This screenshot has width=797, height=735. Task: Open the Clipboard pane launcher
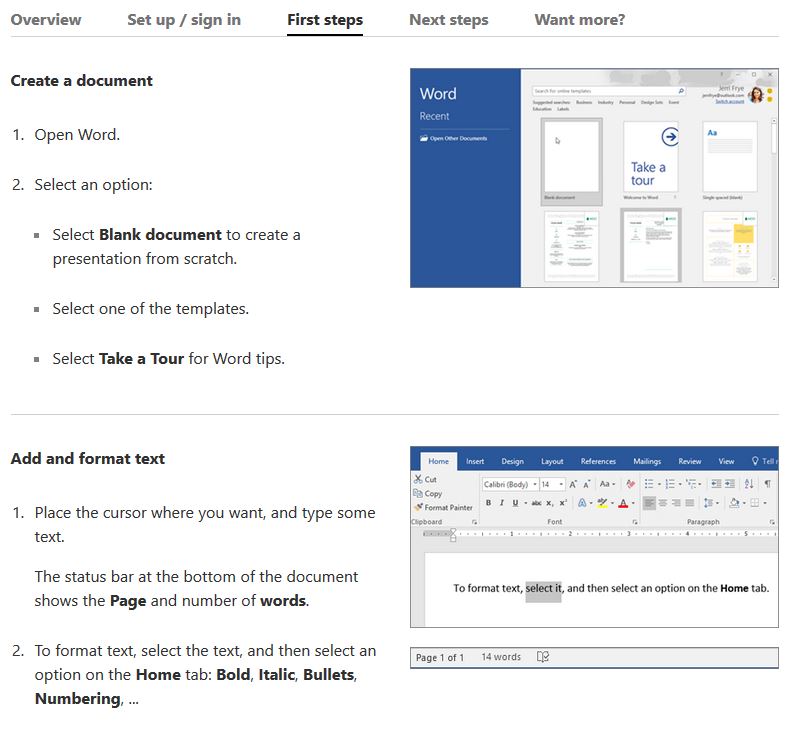[x=474, y=522]
